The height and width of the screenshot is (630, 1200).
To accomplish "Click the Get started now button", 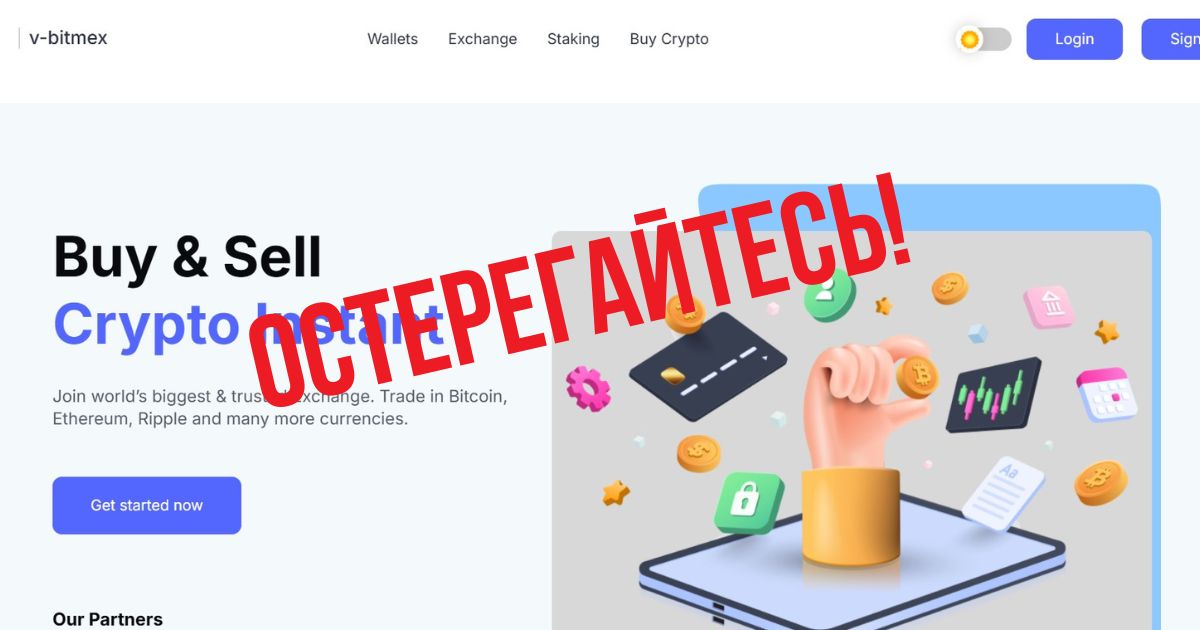I will (x=147, y=505).
